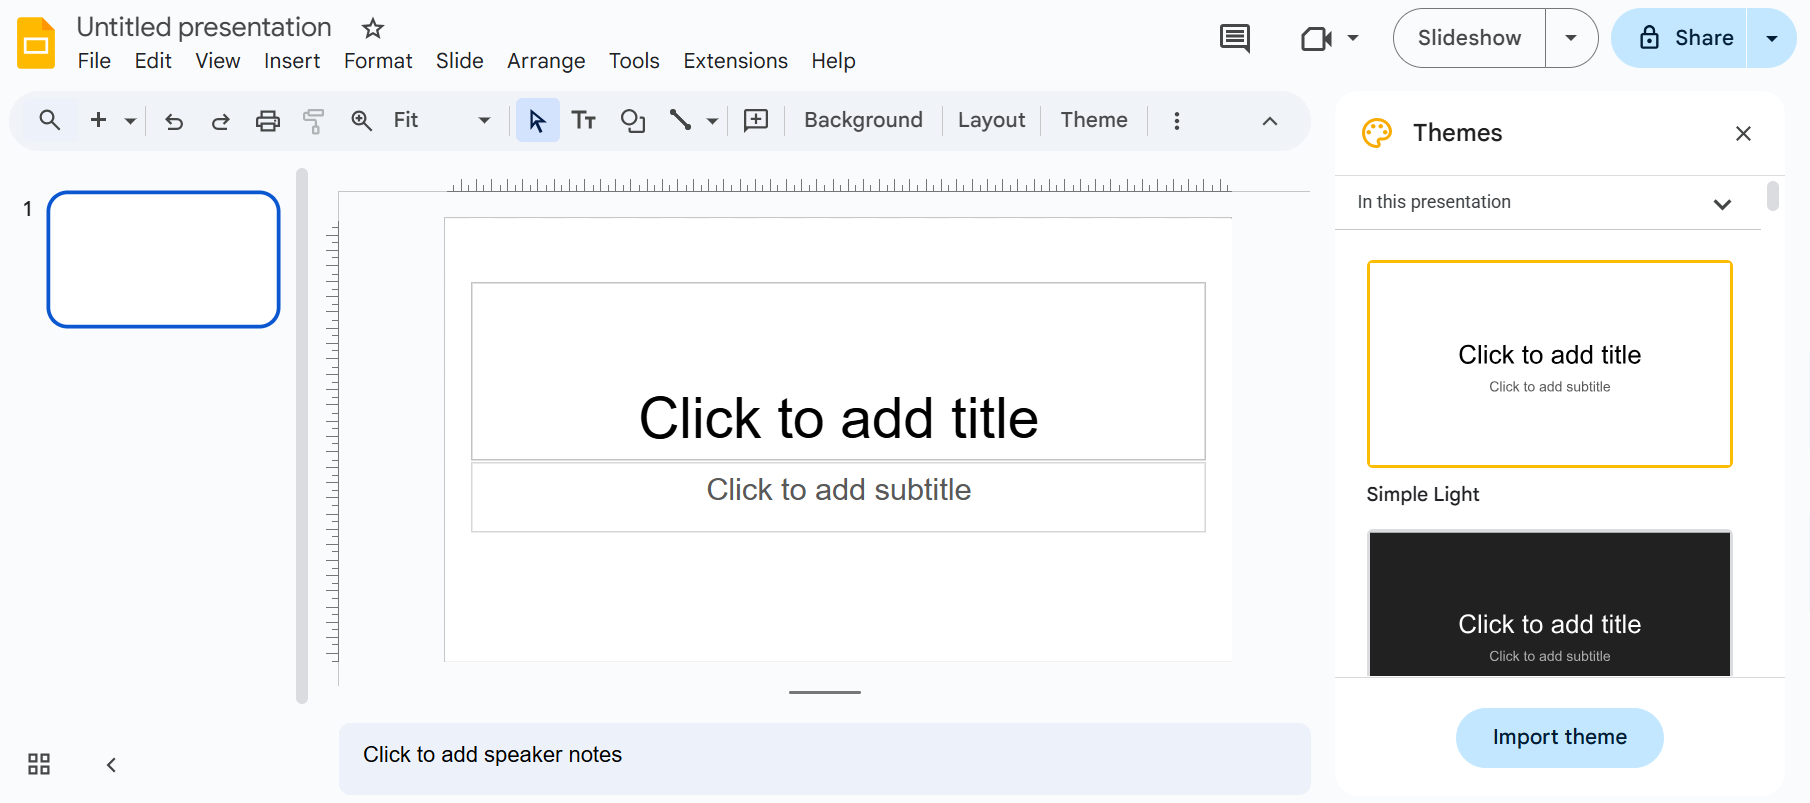Viewport: 1810px width, 803px height.
Task: Click the speaker notes resize handle
Action: (825, 692)
